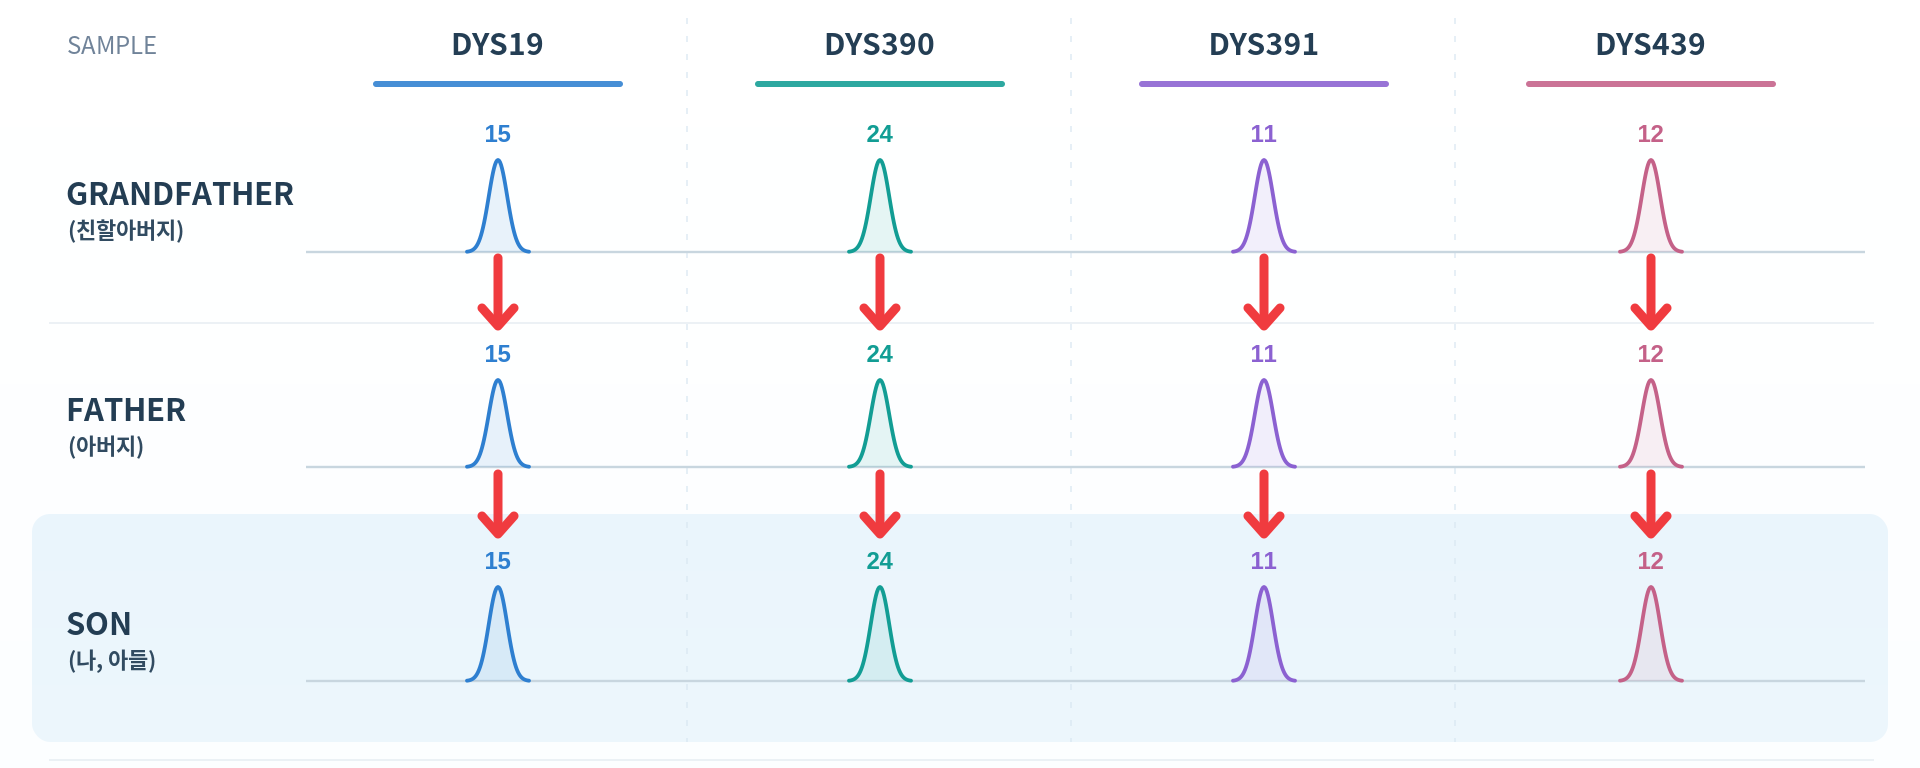This screenshot has height=768, width=1920.
Task: Click the FATHER row label
Action: coord(126,410)
